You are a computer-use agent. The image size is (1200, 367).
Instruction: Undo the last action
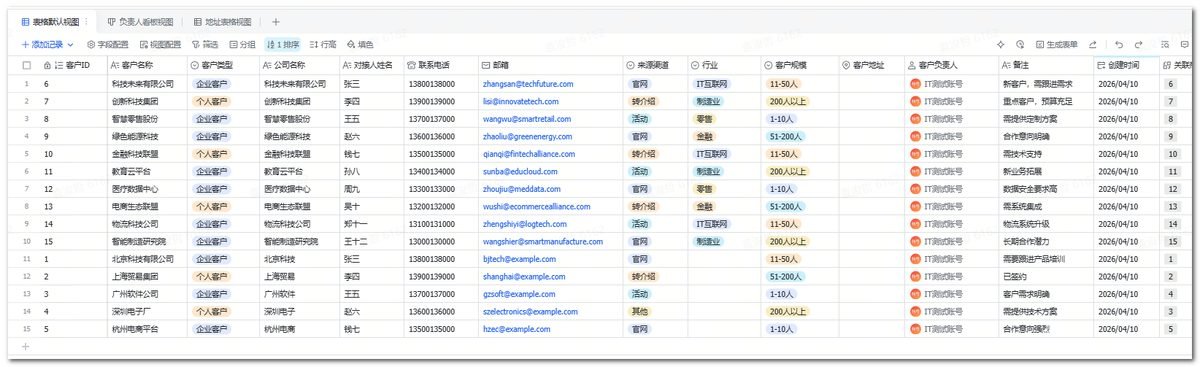pos(1119,45)
